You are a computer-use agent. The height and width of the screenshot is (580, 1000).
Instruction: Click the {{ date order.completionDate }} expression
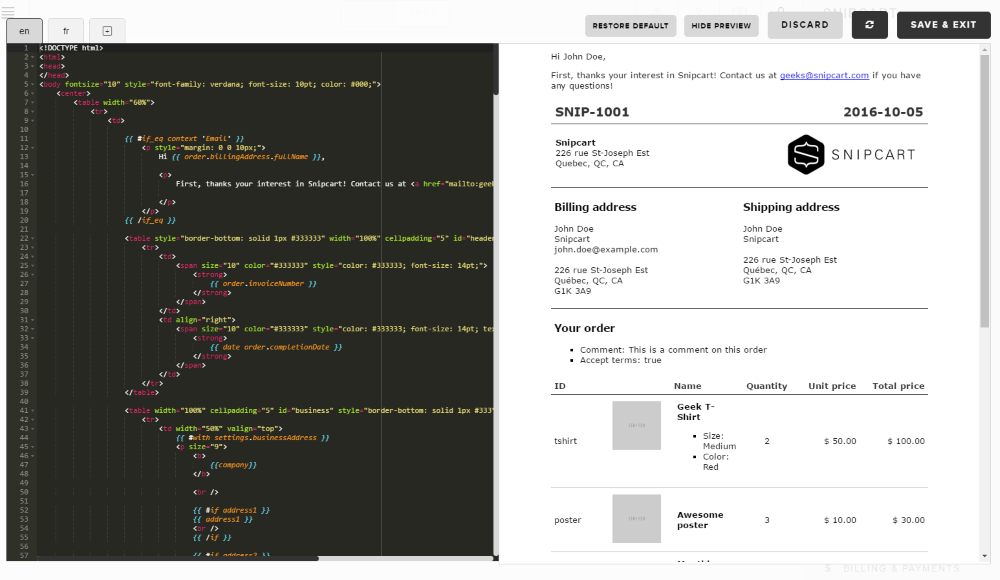point(276,347)
